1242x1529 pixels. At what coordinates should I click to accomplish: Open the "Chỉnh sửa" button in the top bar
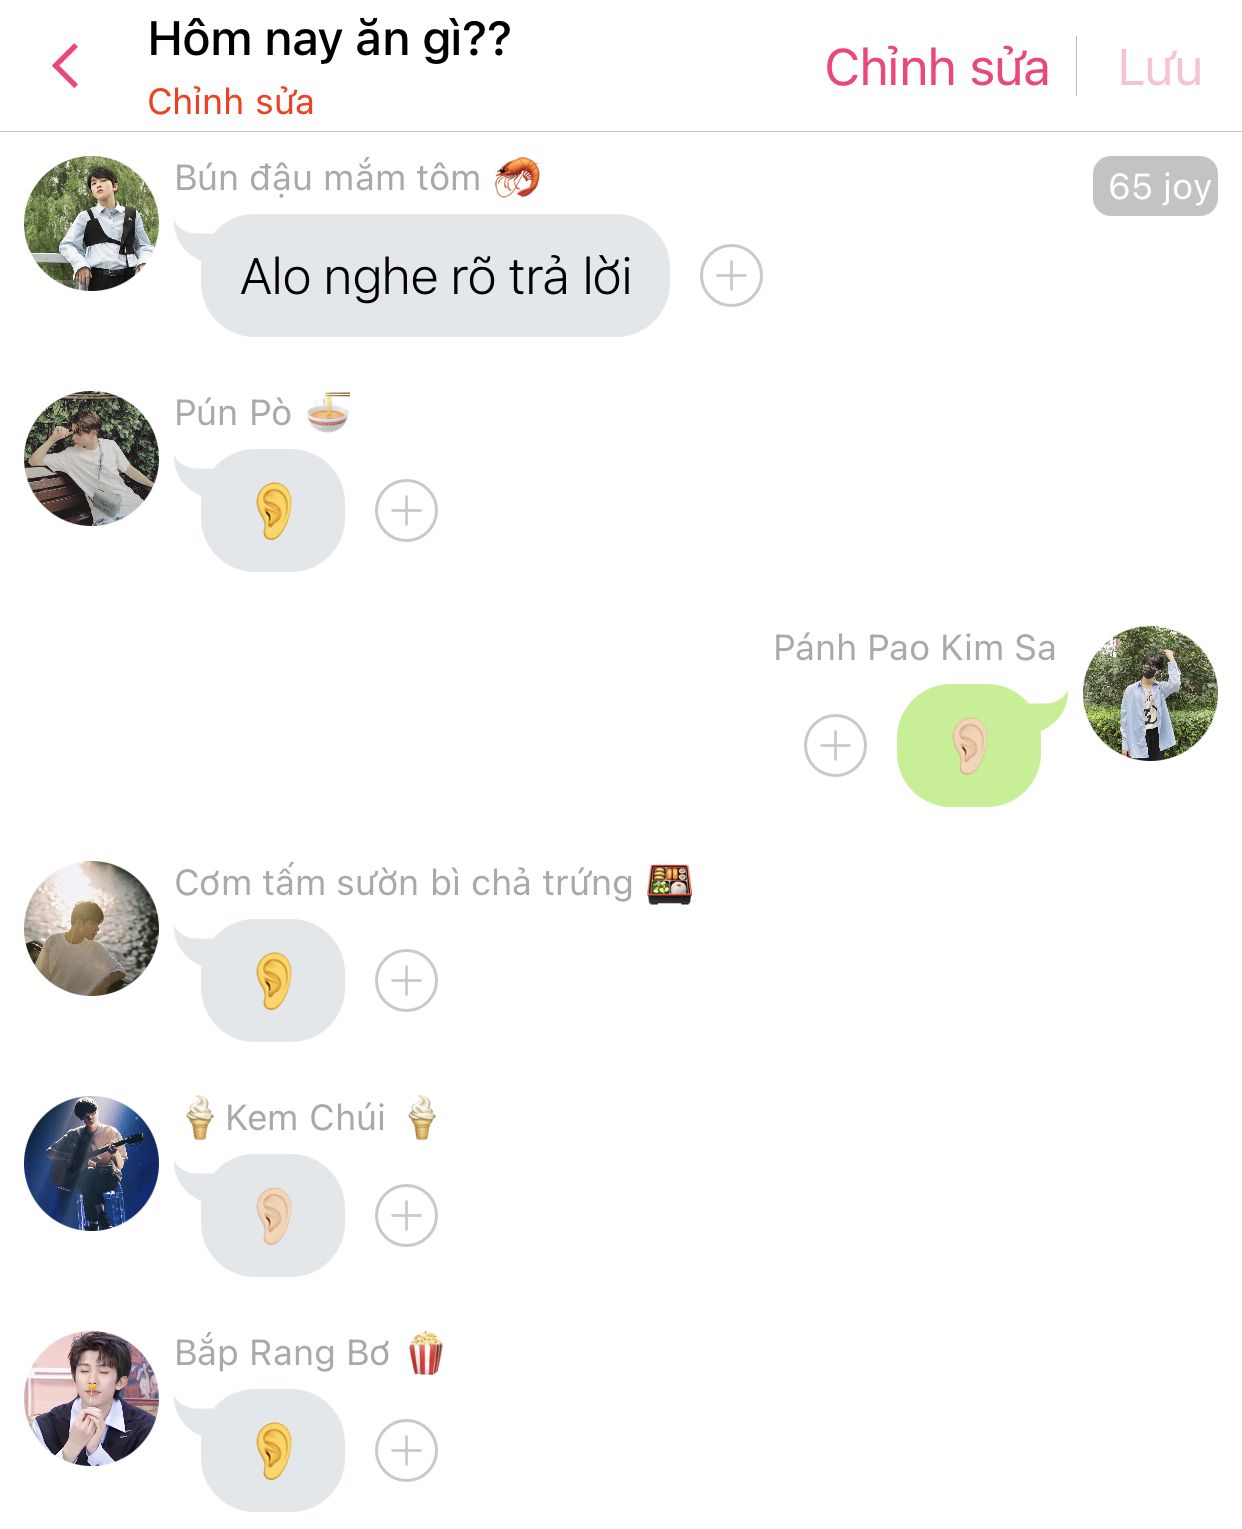[x=936, y=68]
